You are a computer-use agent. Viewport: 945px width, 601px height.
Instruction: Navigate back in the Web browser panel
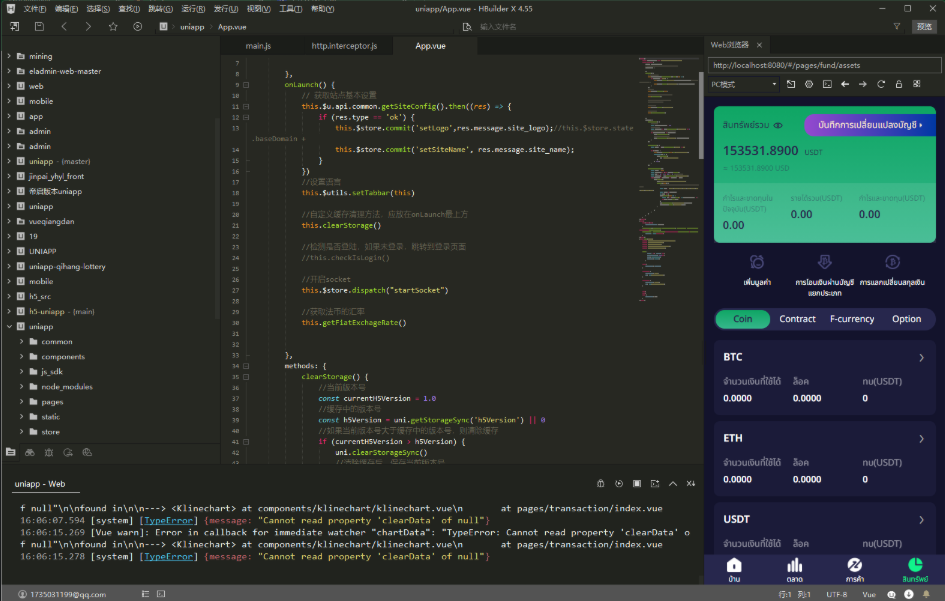pyautogui.click(x=845, y=84)
